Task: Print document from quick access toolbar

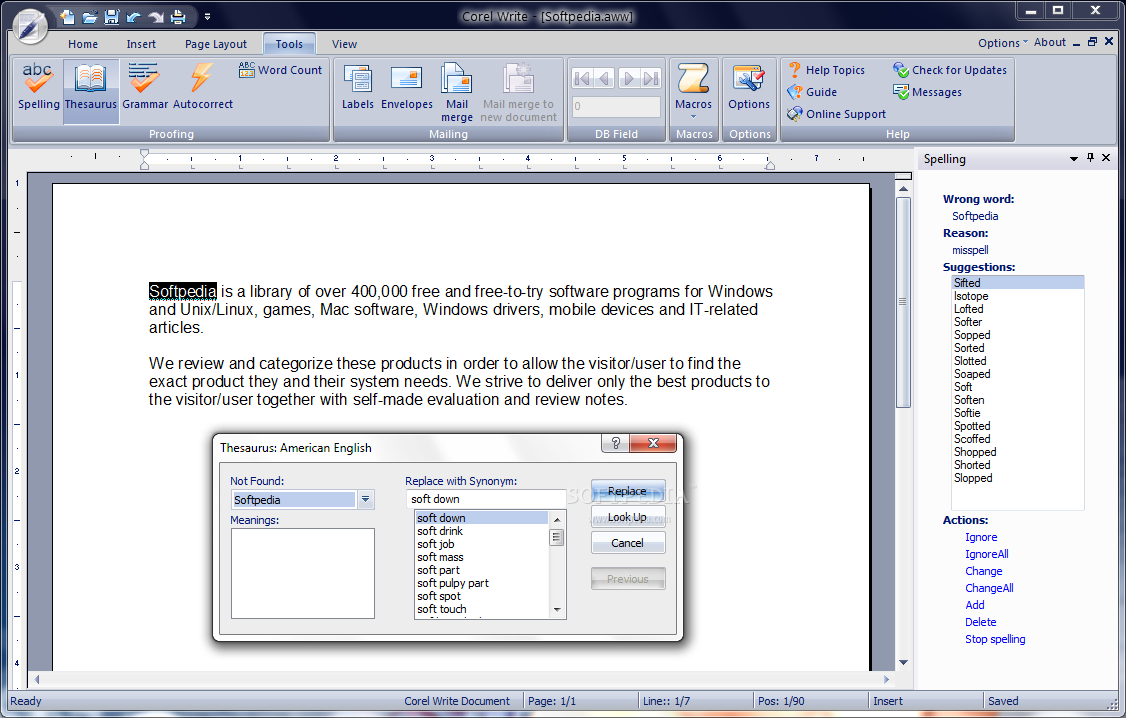Action: [x=178, y=16]
